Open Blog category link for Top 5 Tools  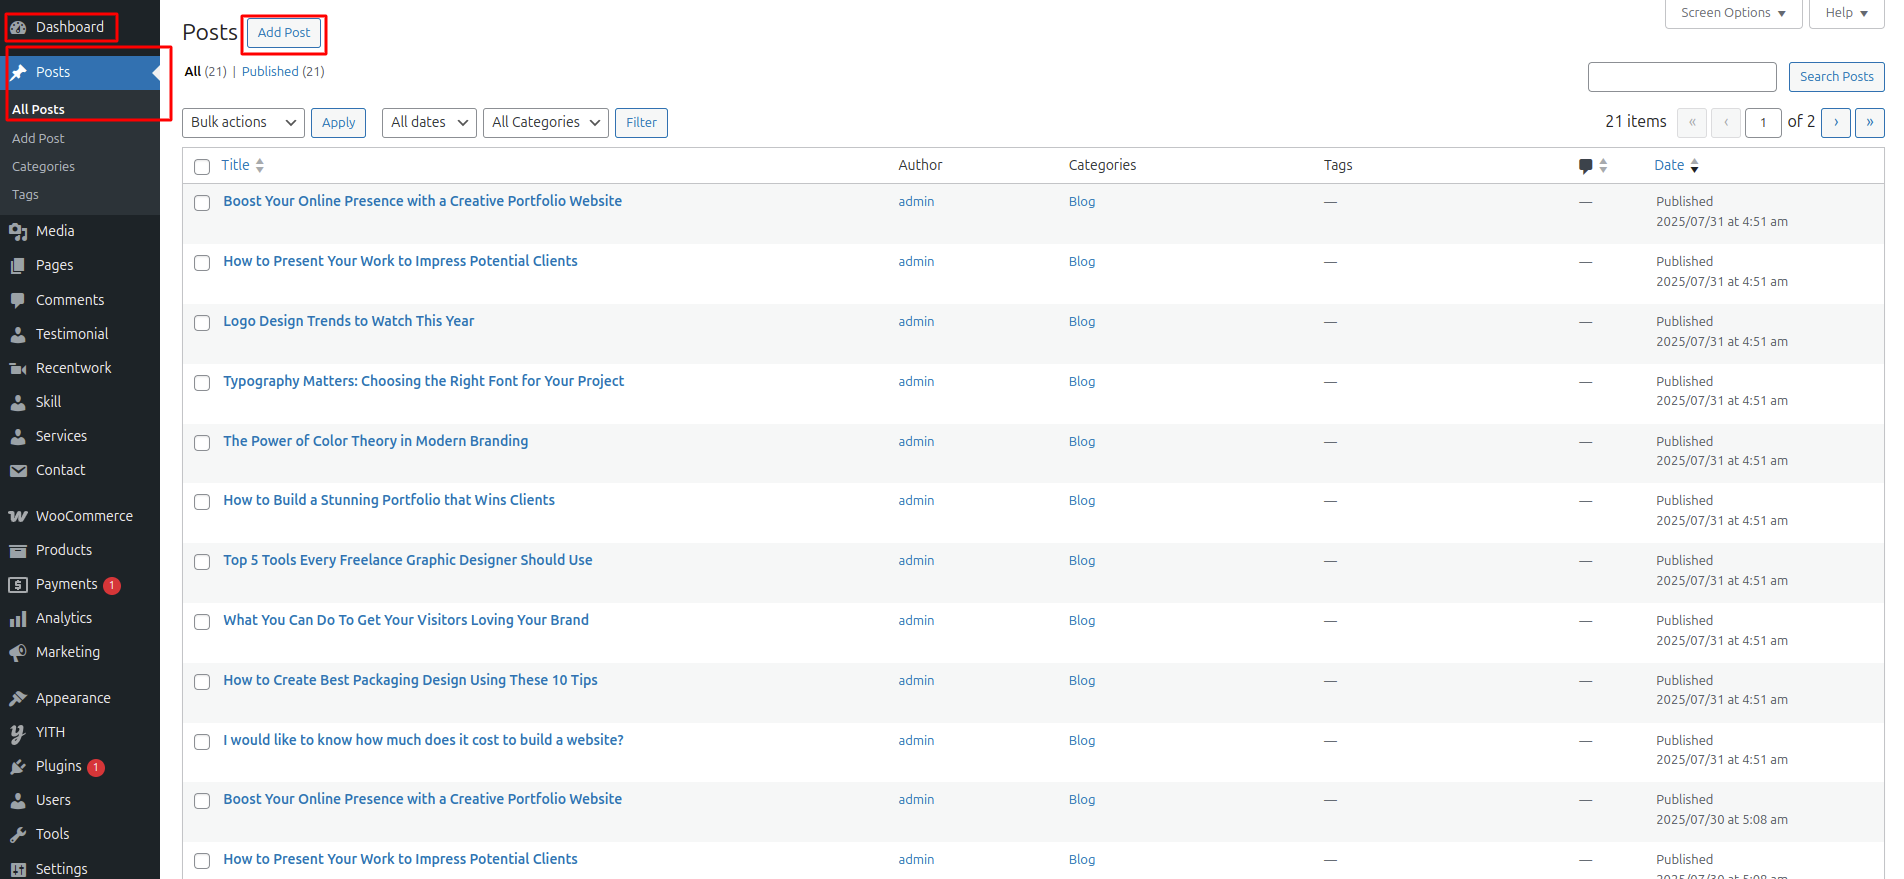click(1082, 560)
